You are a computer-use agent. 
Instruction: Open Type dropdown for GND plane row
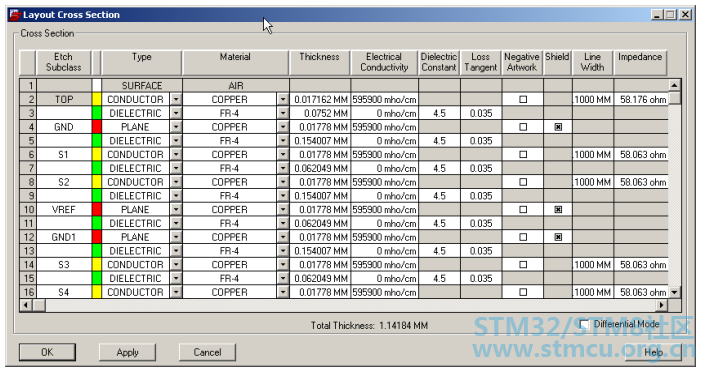(176, 127)
